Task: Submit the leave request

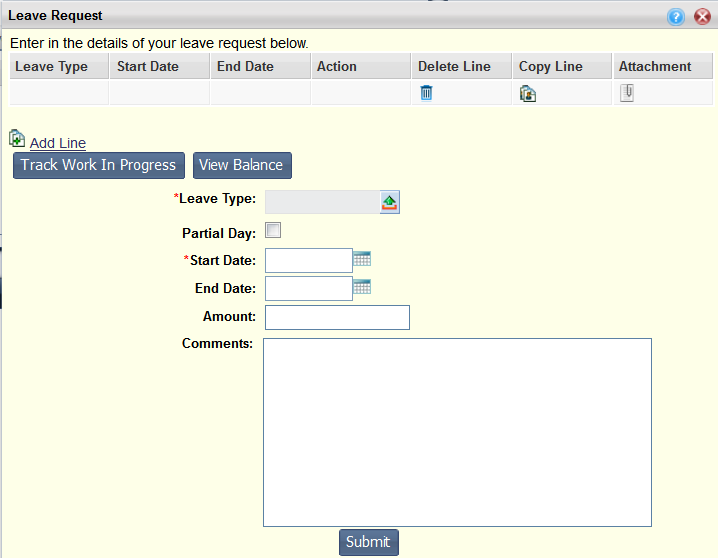Action: [x=369, y=542]
